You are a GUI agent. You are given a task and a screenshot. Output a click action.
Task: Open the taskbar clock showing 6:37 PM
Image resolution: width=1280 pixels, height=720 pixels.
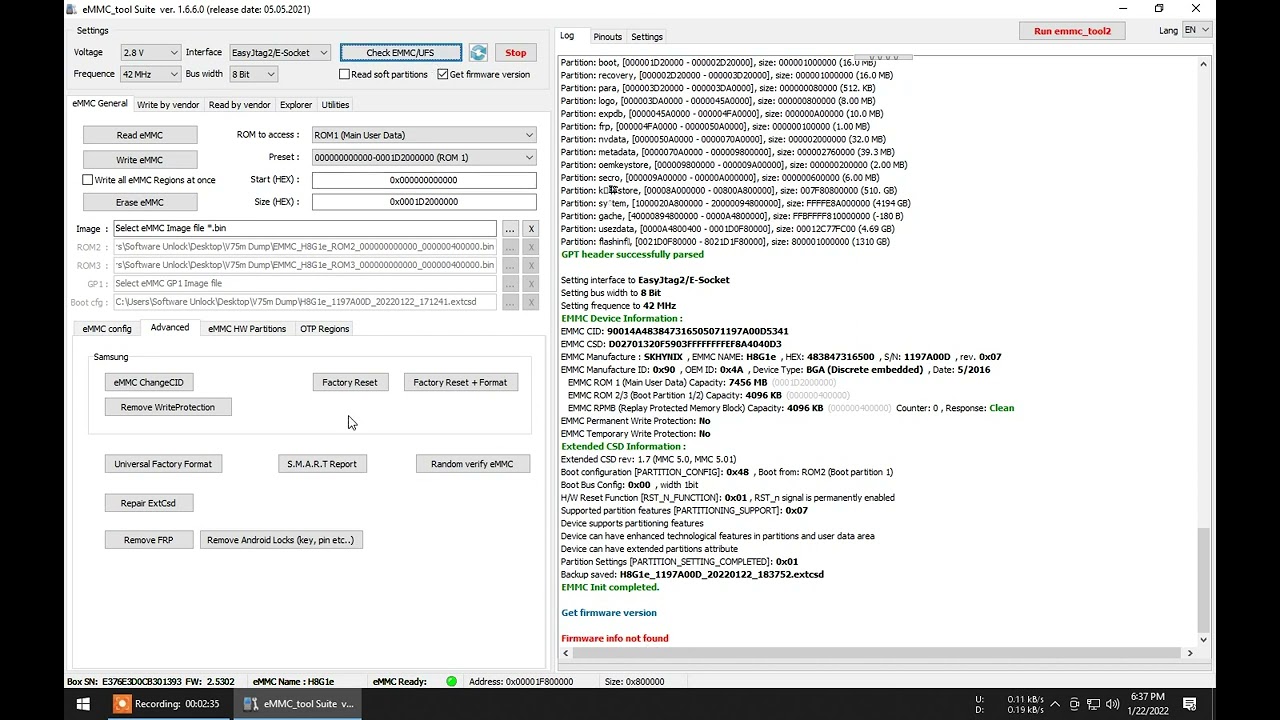[x=1147, y=704]
